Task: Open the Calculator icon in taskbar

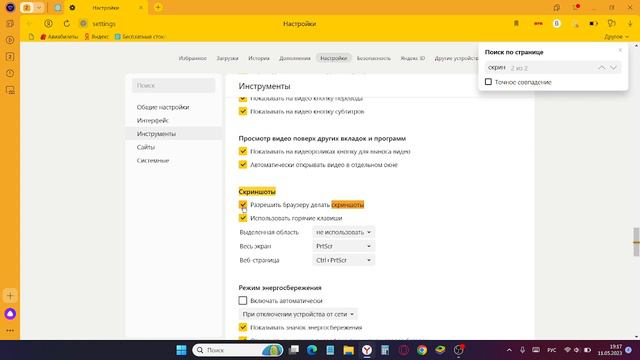Action: point(385,350)
